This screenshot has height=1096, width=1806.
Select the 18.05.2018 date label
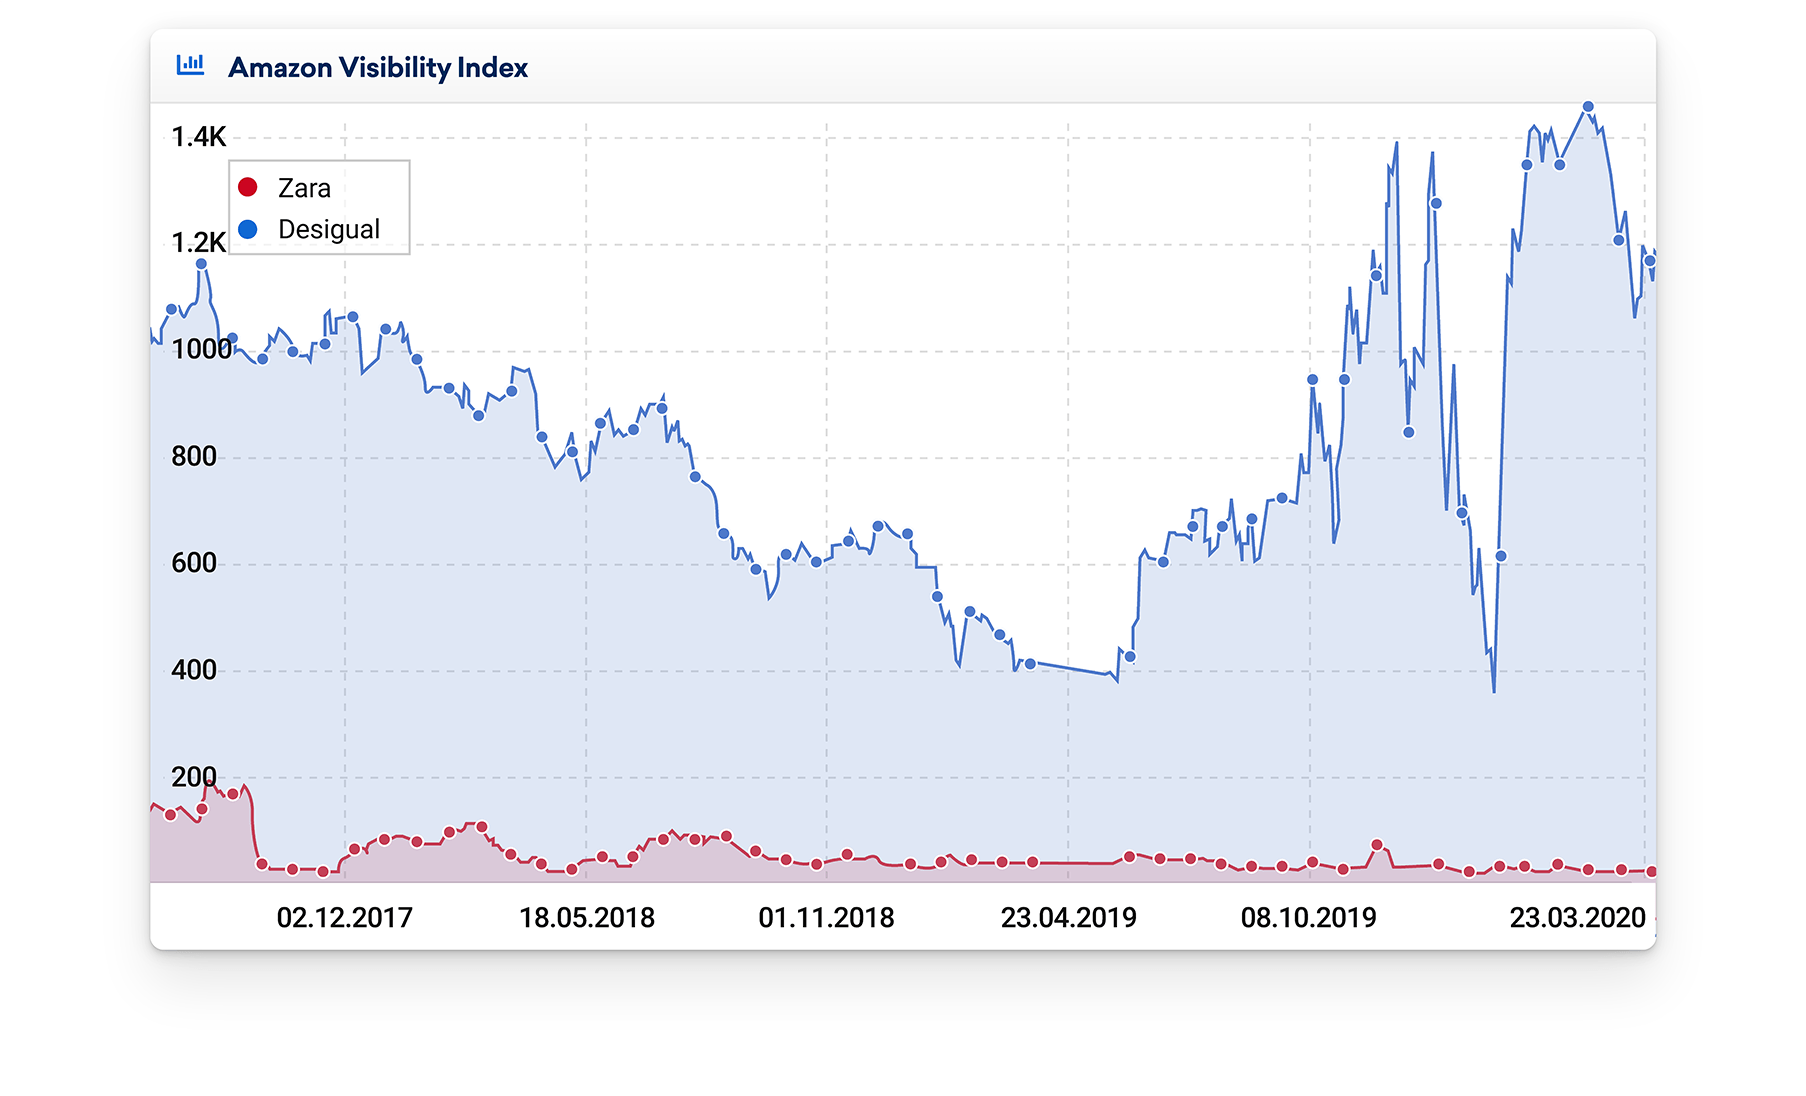tap(586, 917)
